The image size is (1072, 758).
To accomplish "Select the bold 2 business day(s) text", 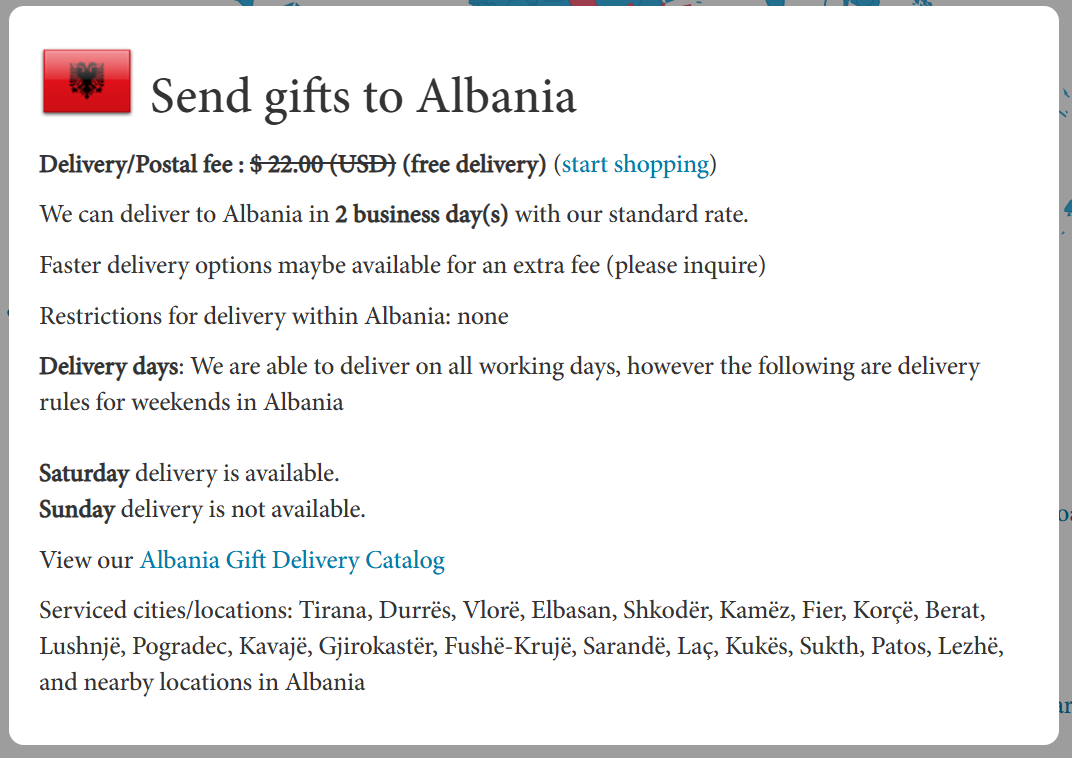I will coord(421,215).
